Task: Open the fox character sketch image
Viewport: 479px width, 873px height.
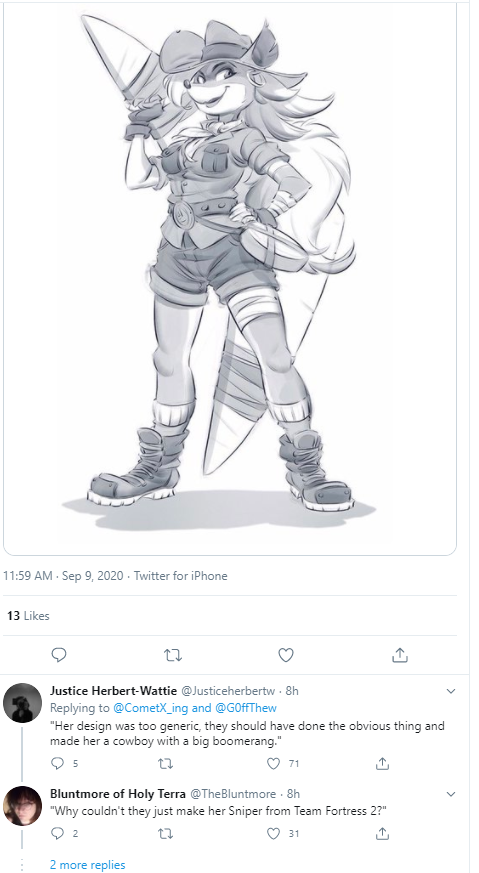Action: pos(230,278)
